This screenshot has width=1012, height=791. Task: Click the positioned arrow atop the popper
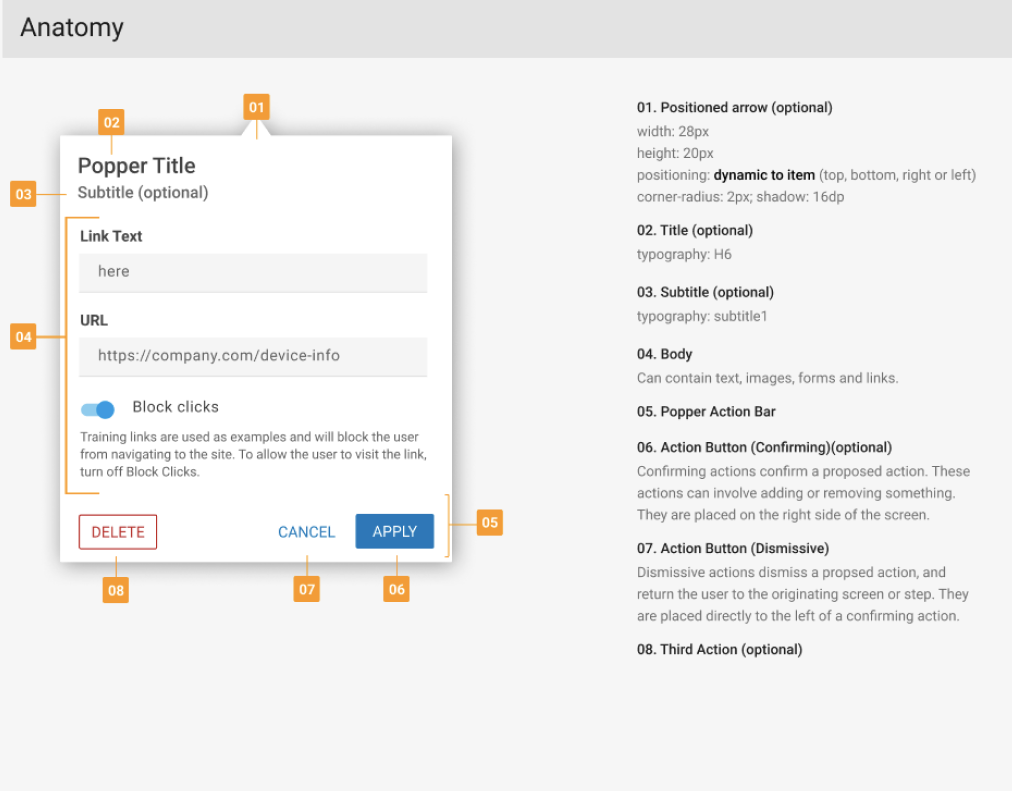257,129
